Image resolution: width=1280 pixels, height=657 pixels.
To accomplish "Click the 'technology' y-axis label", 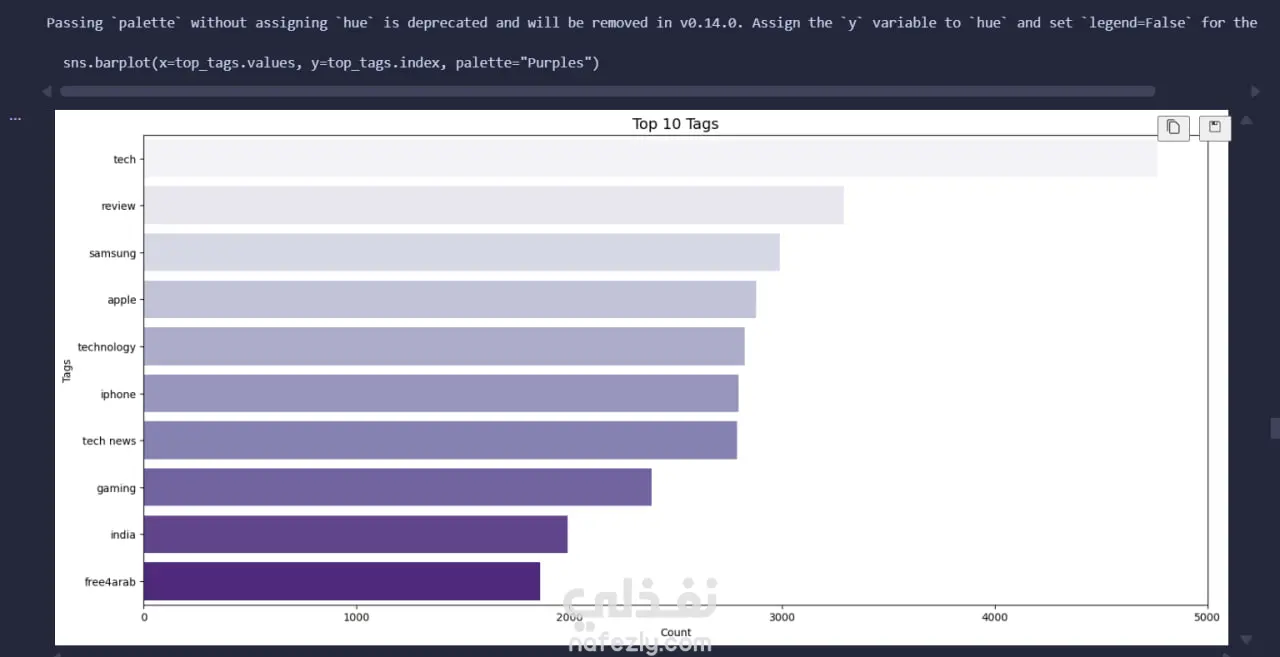I will [106, 347].
